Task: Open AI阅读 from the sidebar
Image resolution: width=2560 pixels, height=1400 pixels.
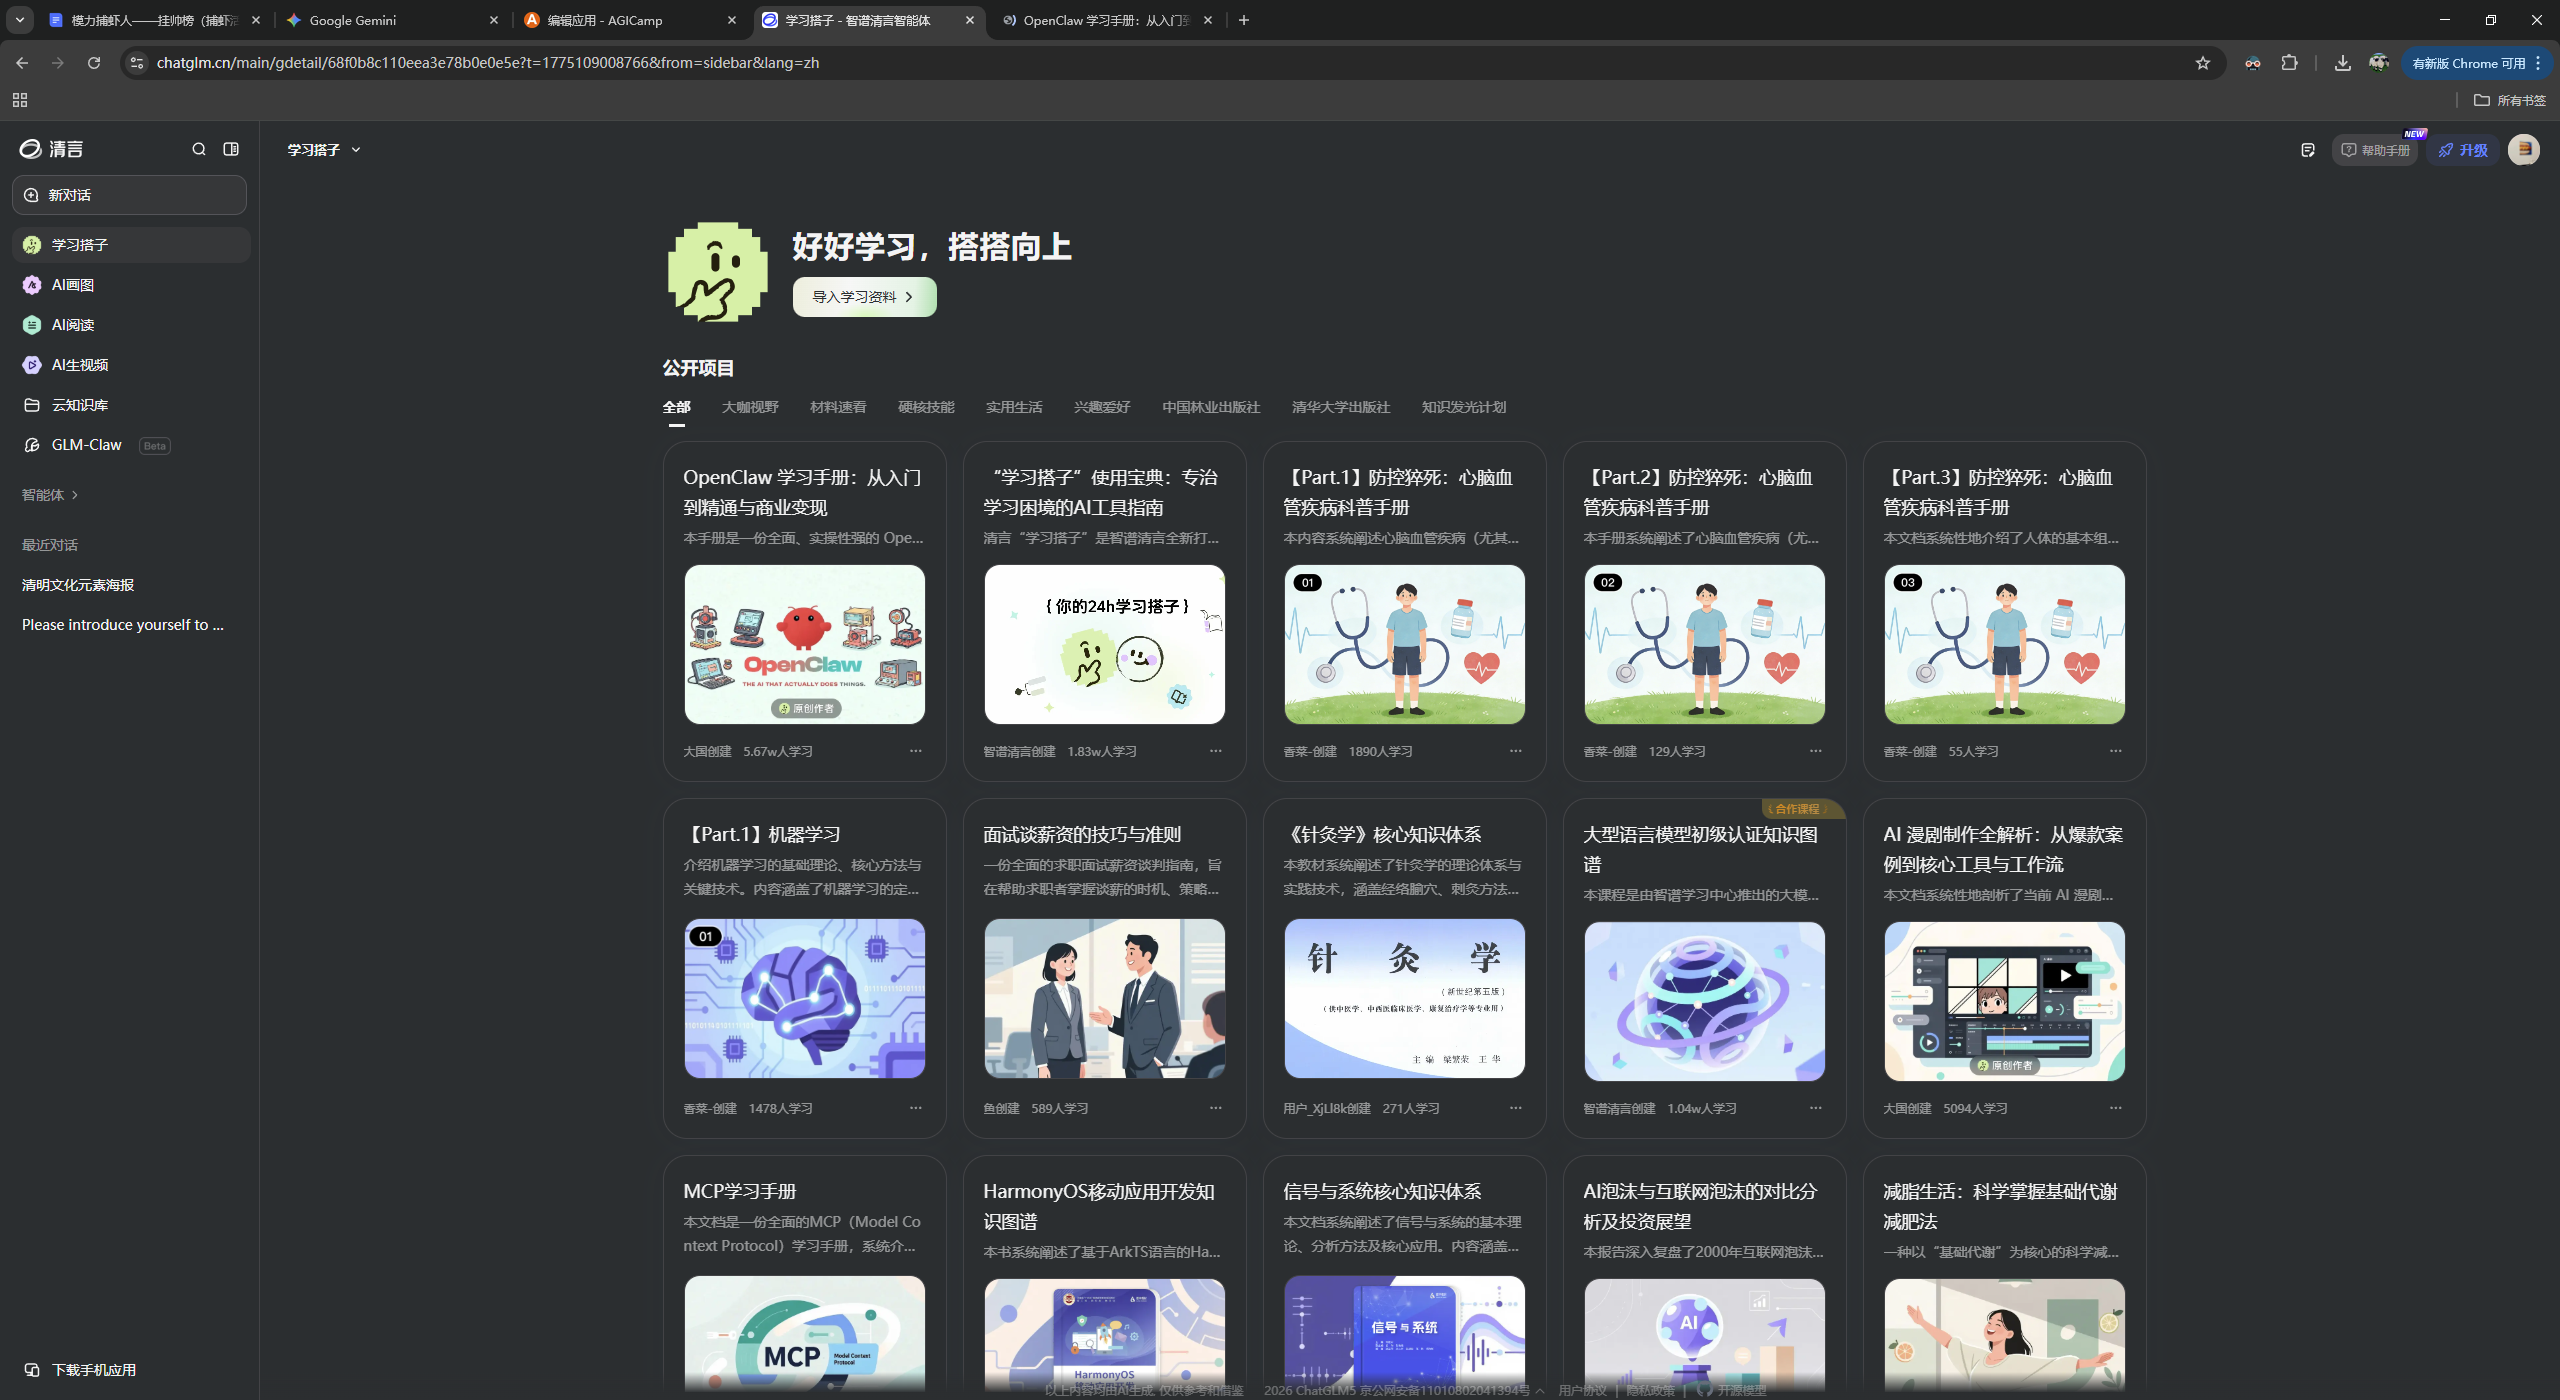Action: pyautogui.click(x=73, y=324)
